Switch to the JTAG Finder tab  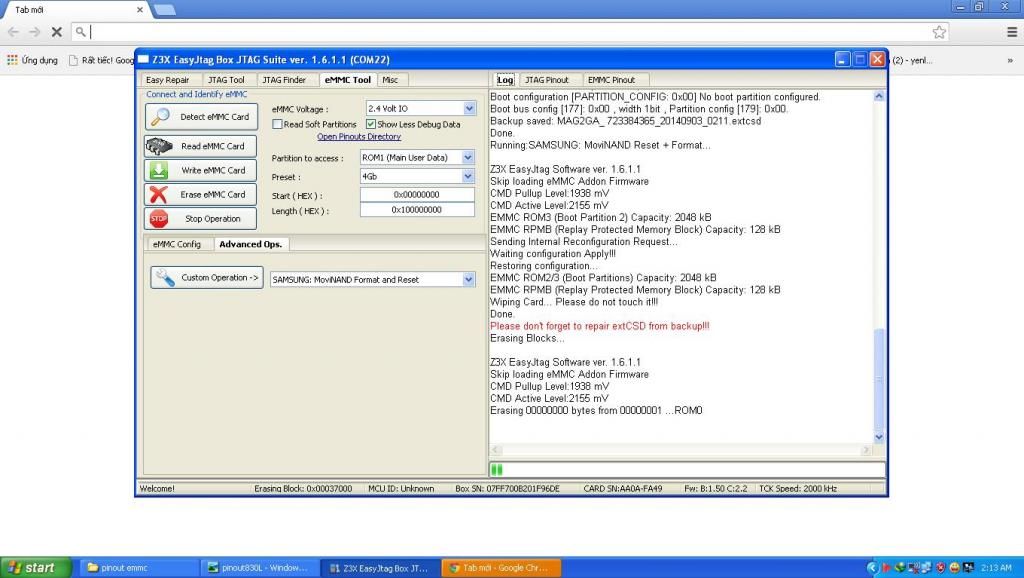(x=284, y=80)
